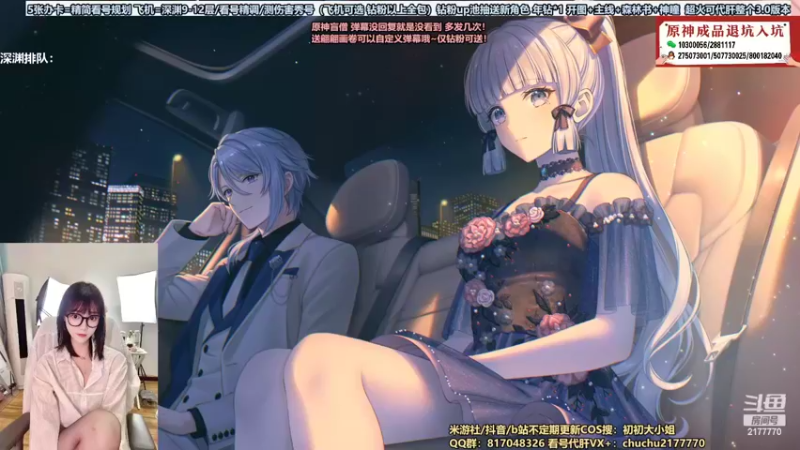Click the QQ penguin icon in the red card
The width and height of the screenshot is (800, 450).
click(x=671, y=55)
